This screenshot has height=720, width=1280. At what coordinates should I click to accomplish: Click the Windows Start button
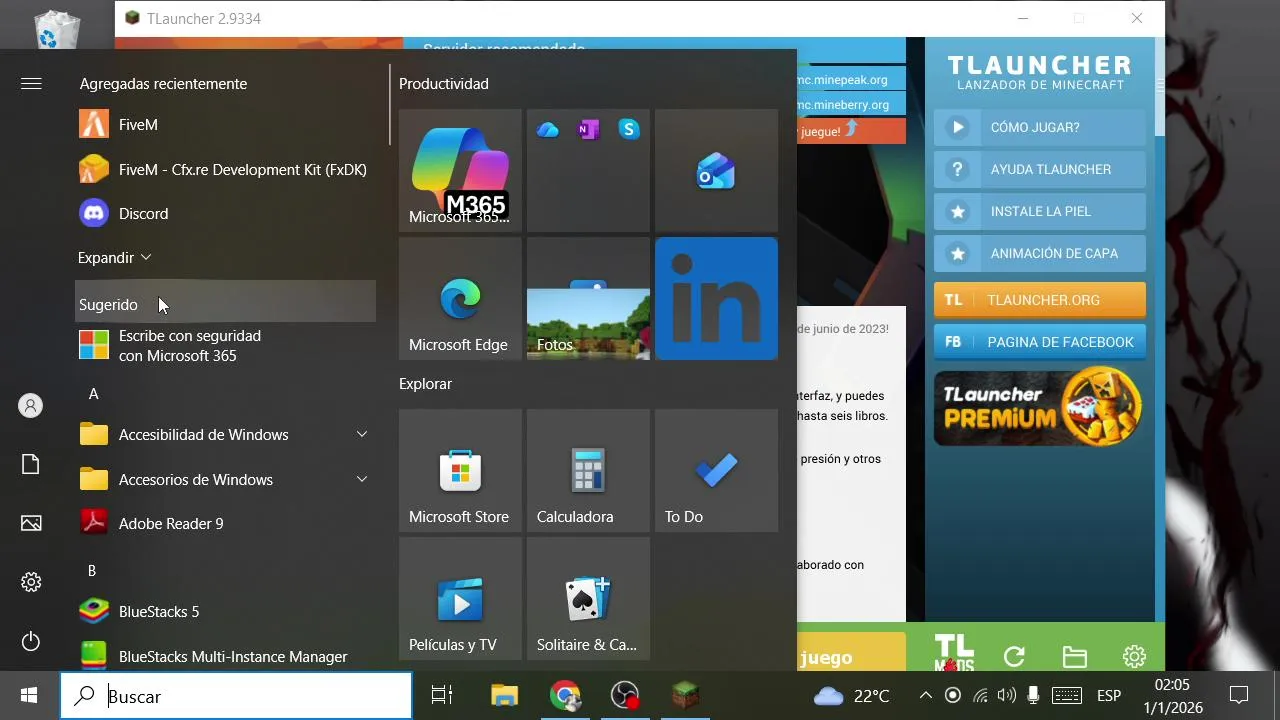point(29,696)
